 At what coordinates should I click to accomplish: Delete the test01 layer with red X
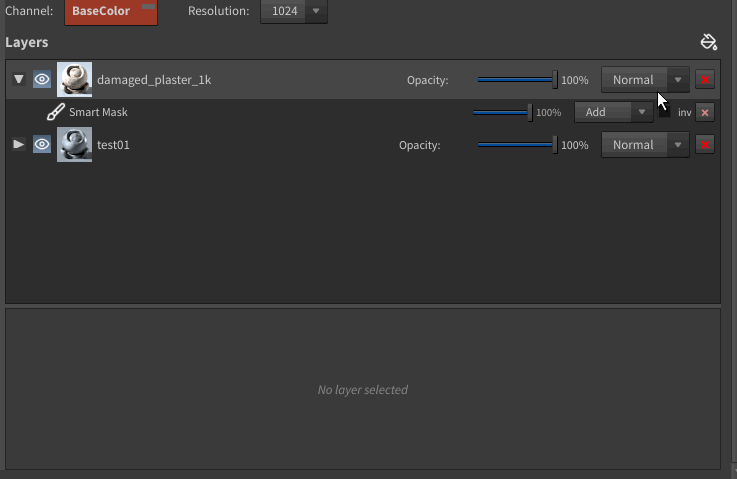(x=705, y=145)
